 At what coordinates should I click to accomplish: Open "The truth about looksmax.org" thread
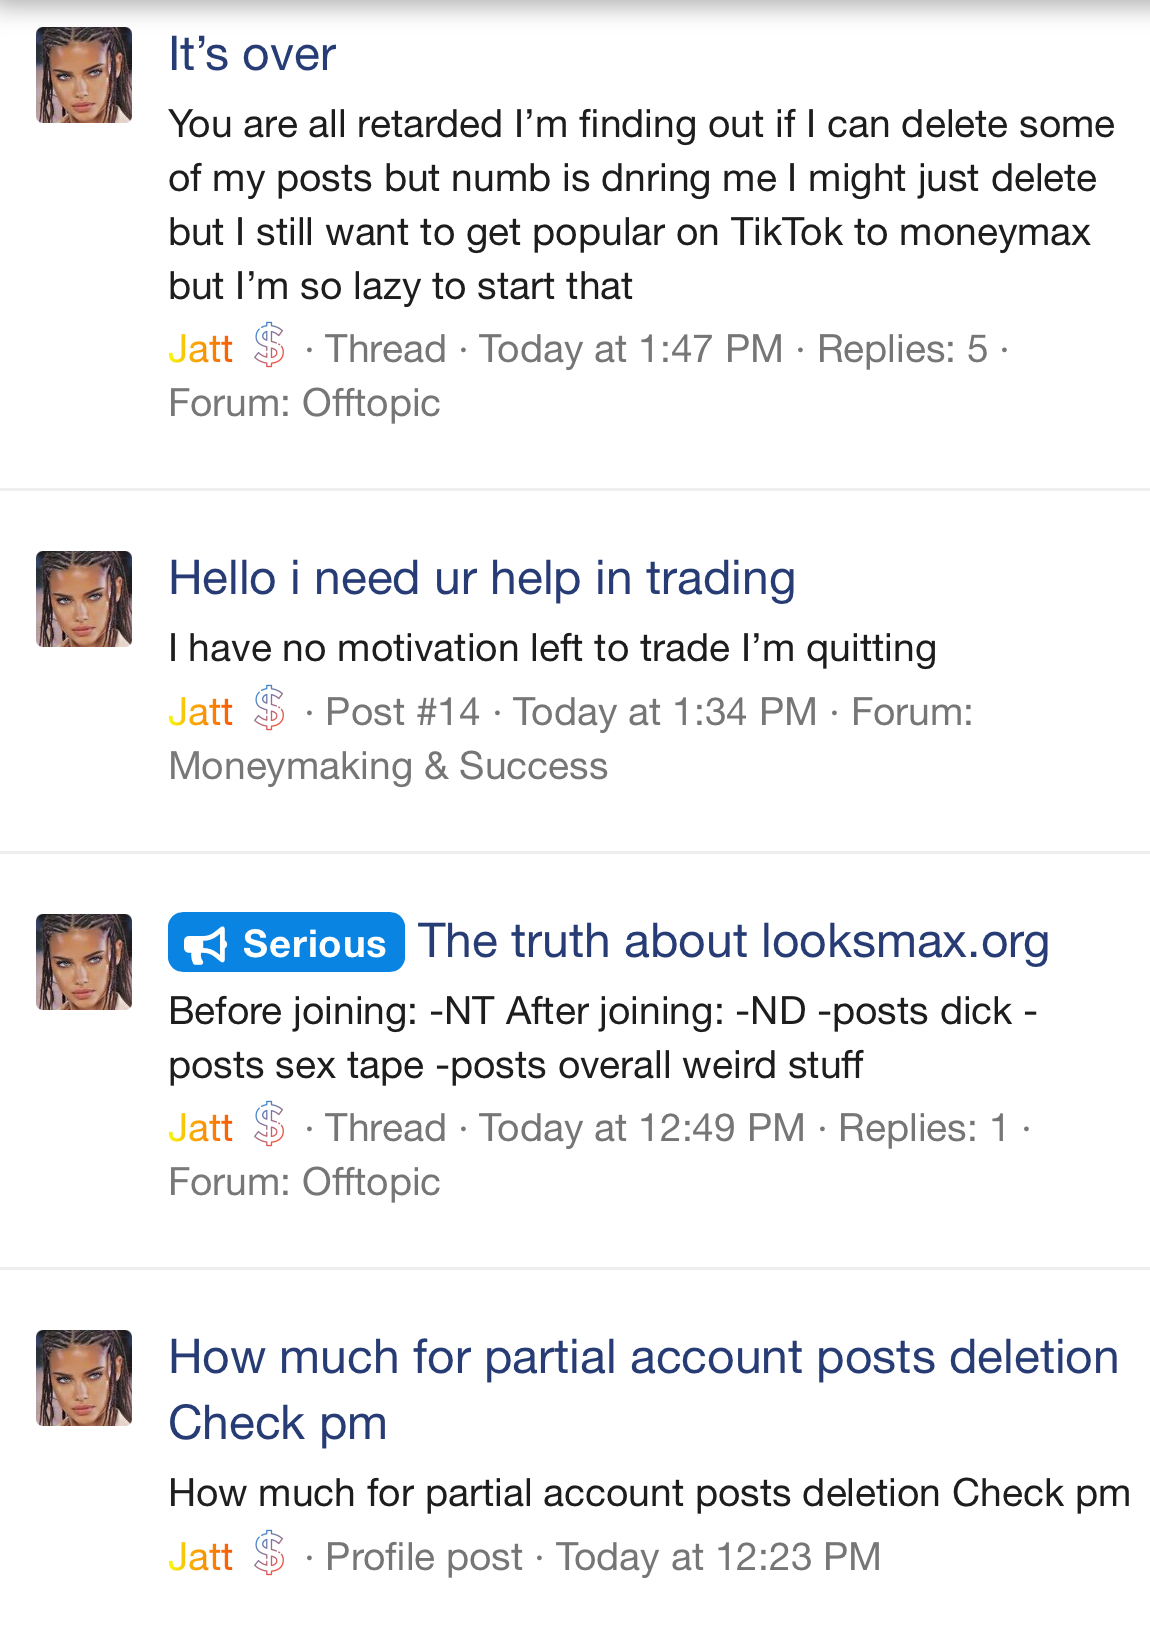[733, 942]
